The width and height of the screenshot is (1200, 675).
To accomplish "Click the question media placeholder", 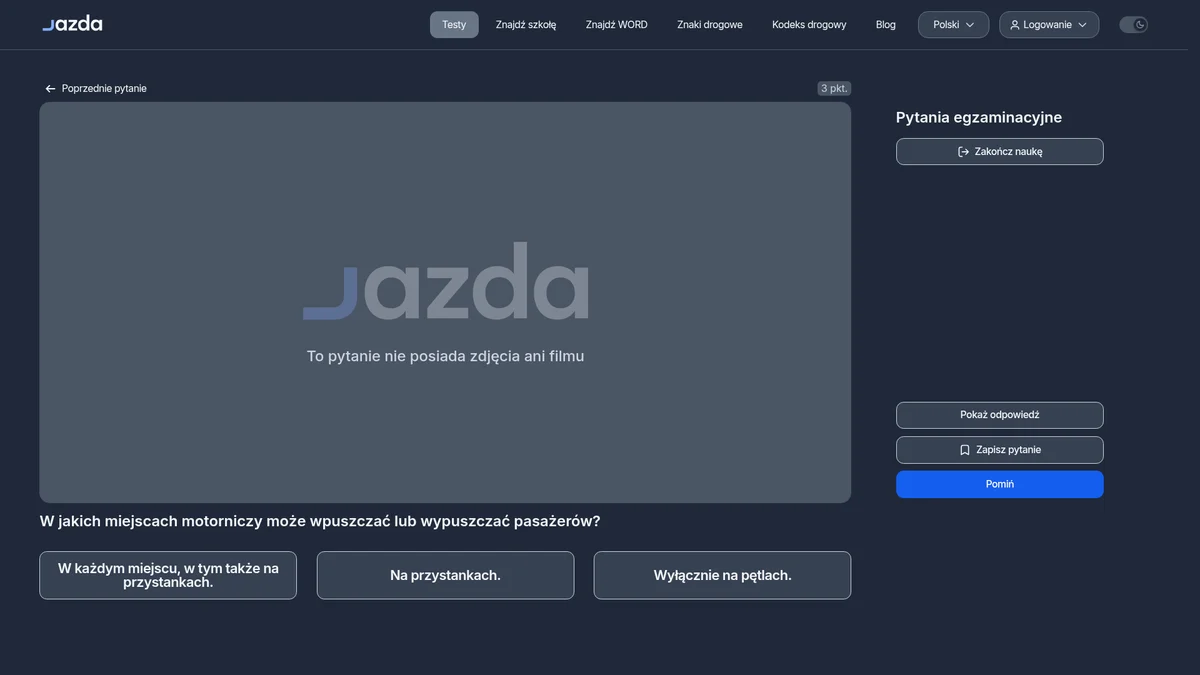I will 445,302.
